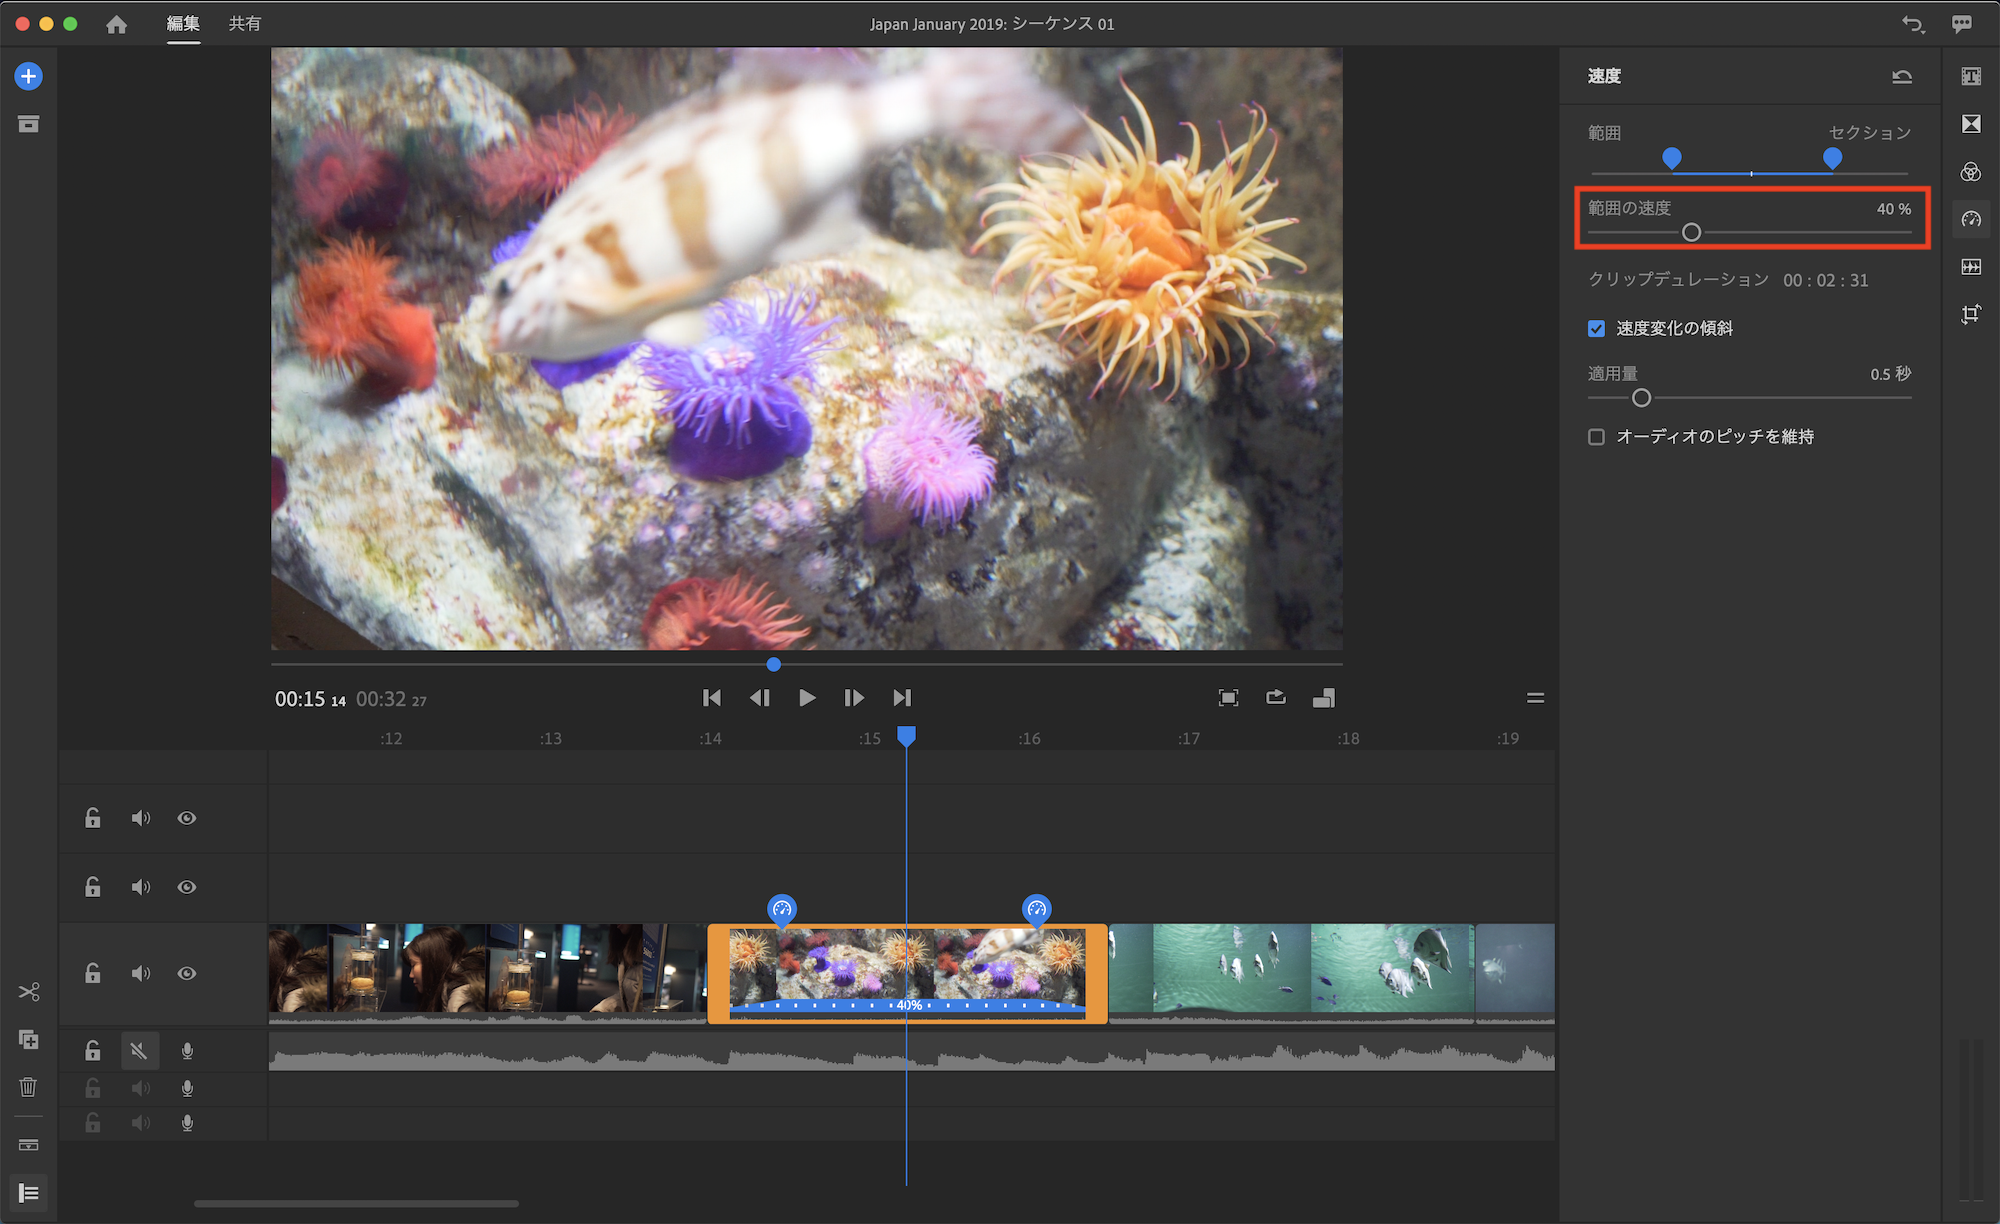This screenshot has height=1224, width=2000.
Task: Expand the track controls list icon
Action: 28,1193
